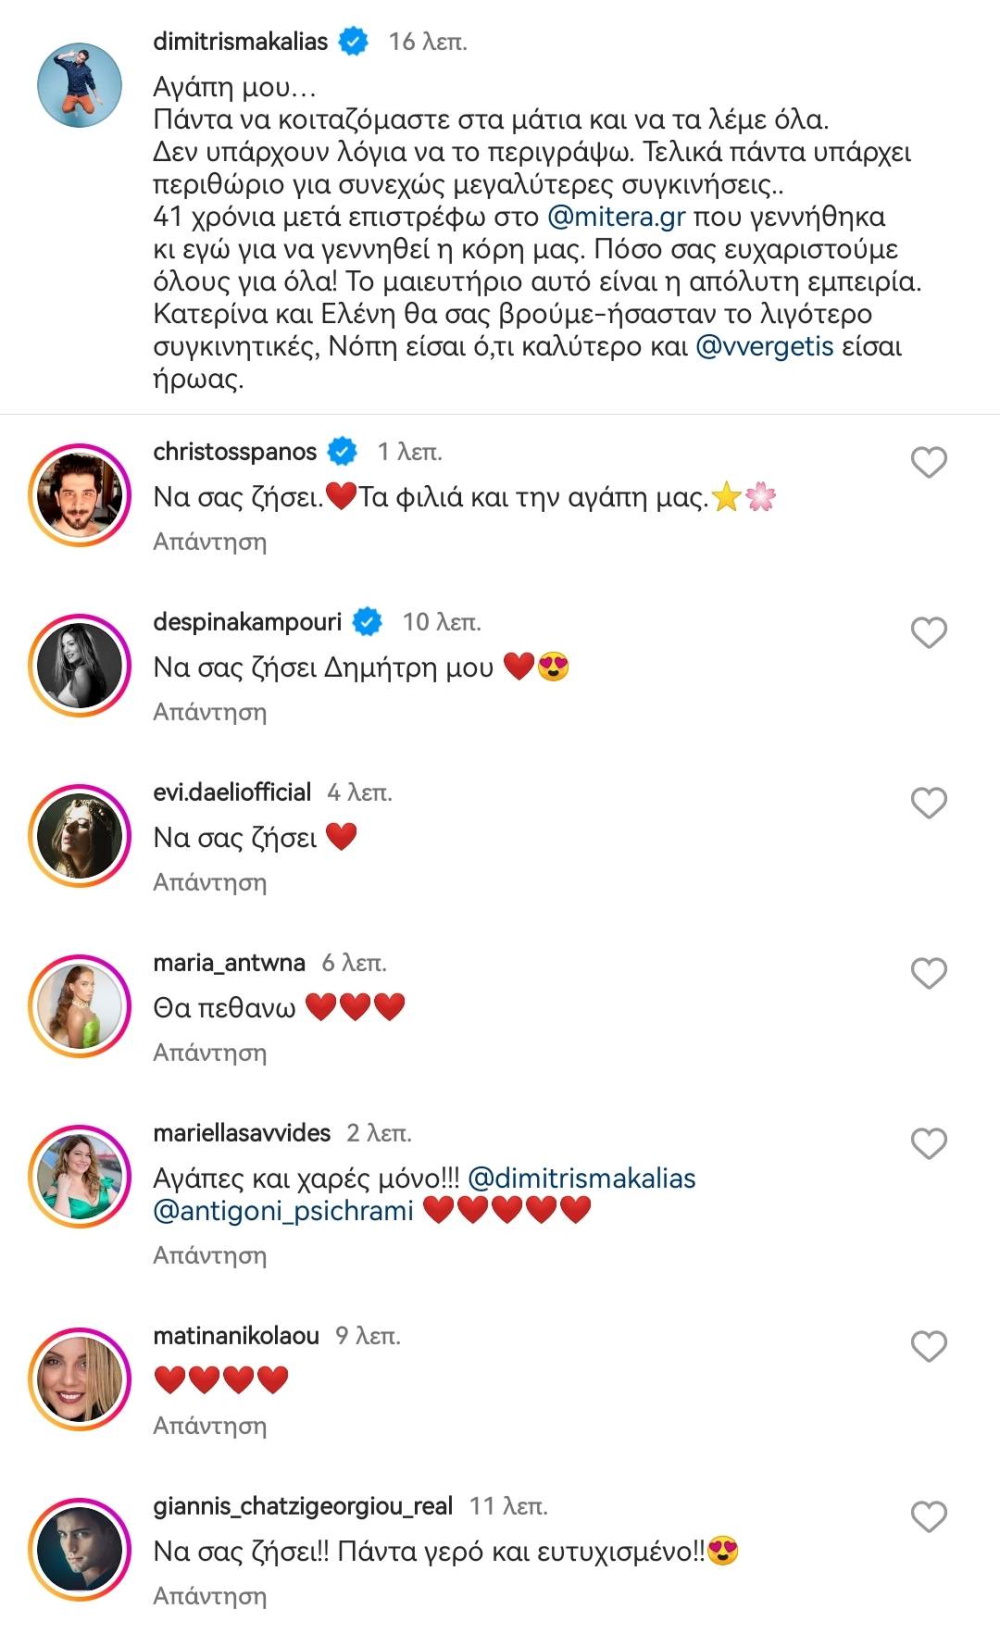Open the @mitera.gr mention link
The image size is (1000, 1646).
coord(616,217)
